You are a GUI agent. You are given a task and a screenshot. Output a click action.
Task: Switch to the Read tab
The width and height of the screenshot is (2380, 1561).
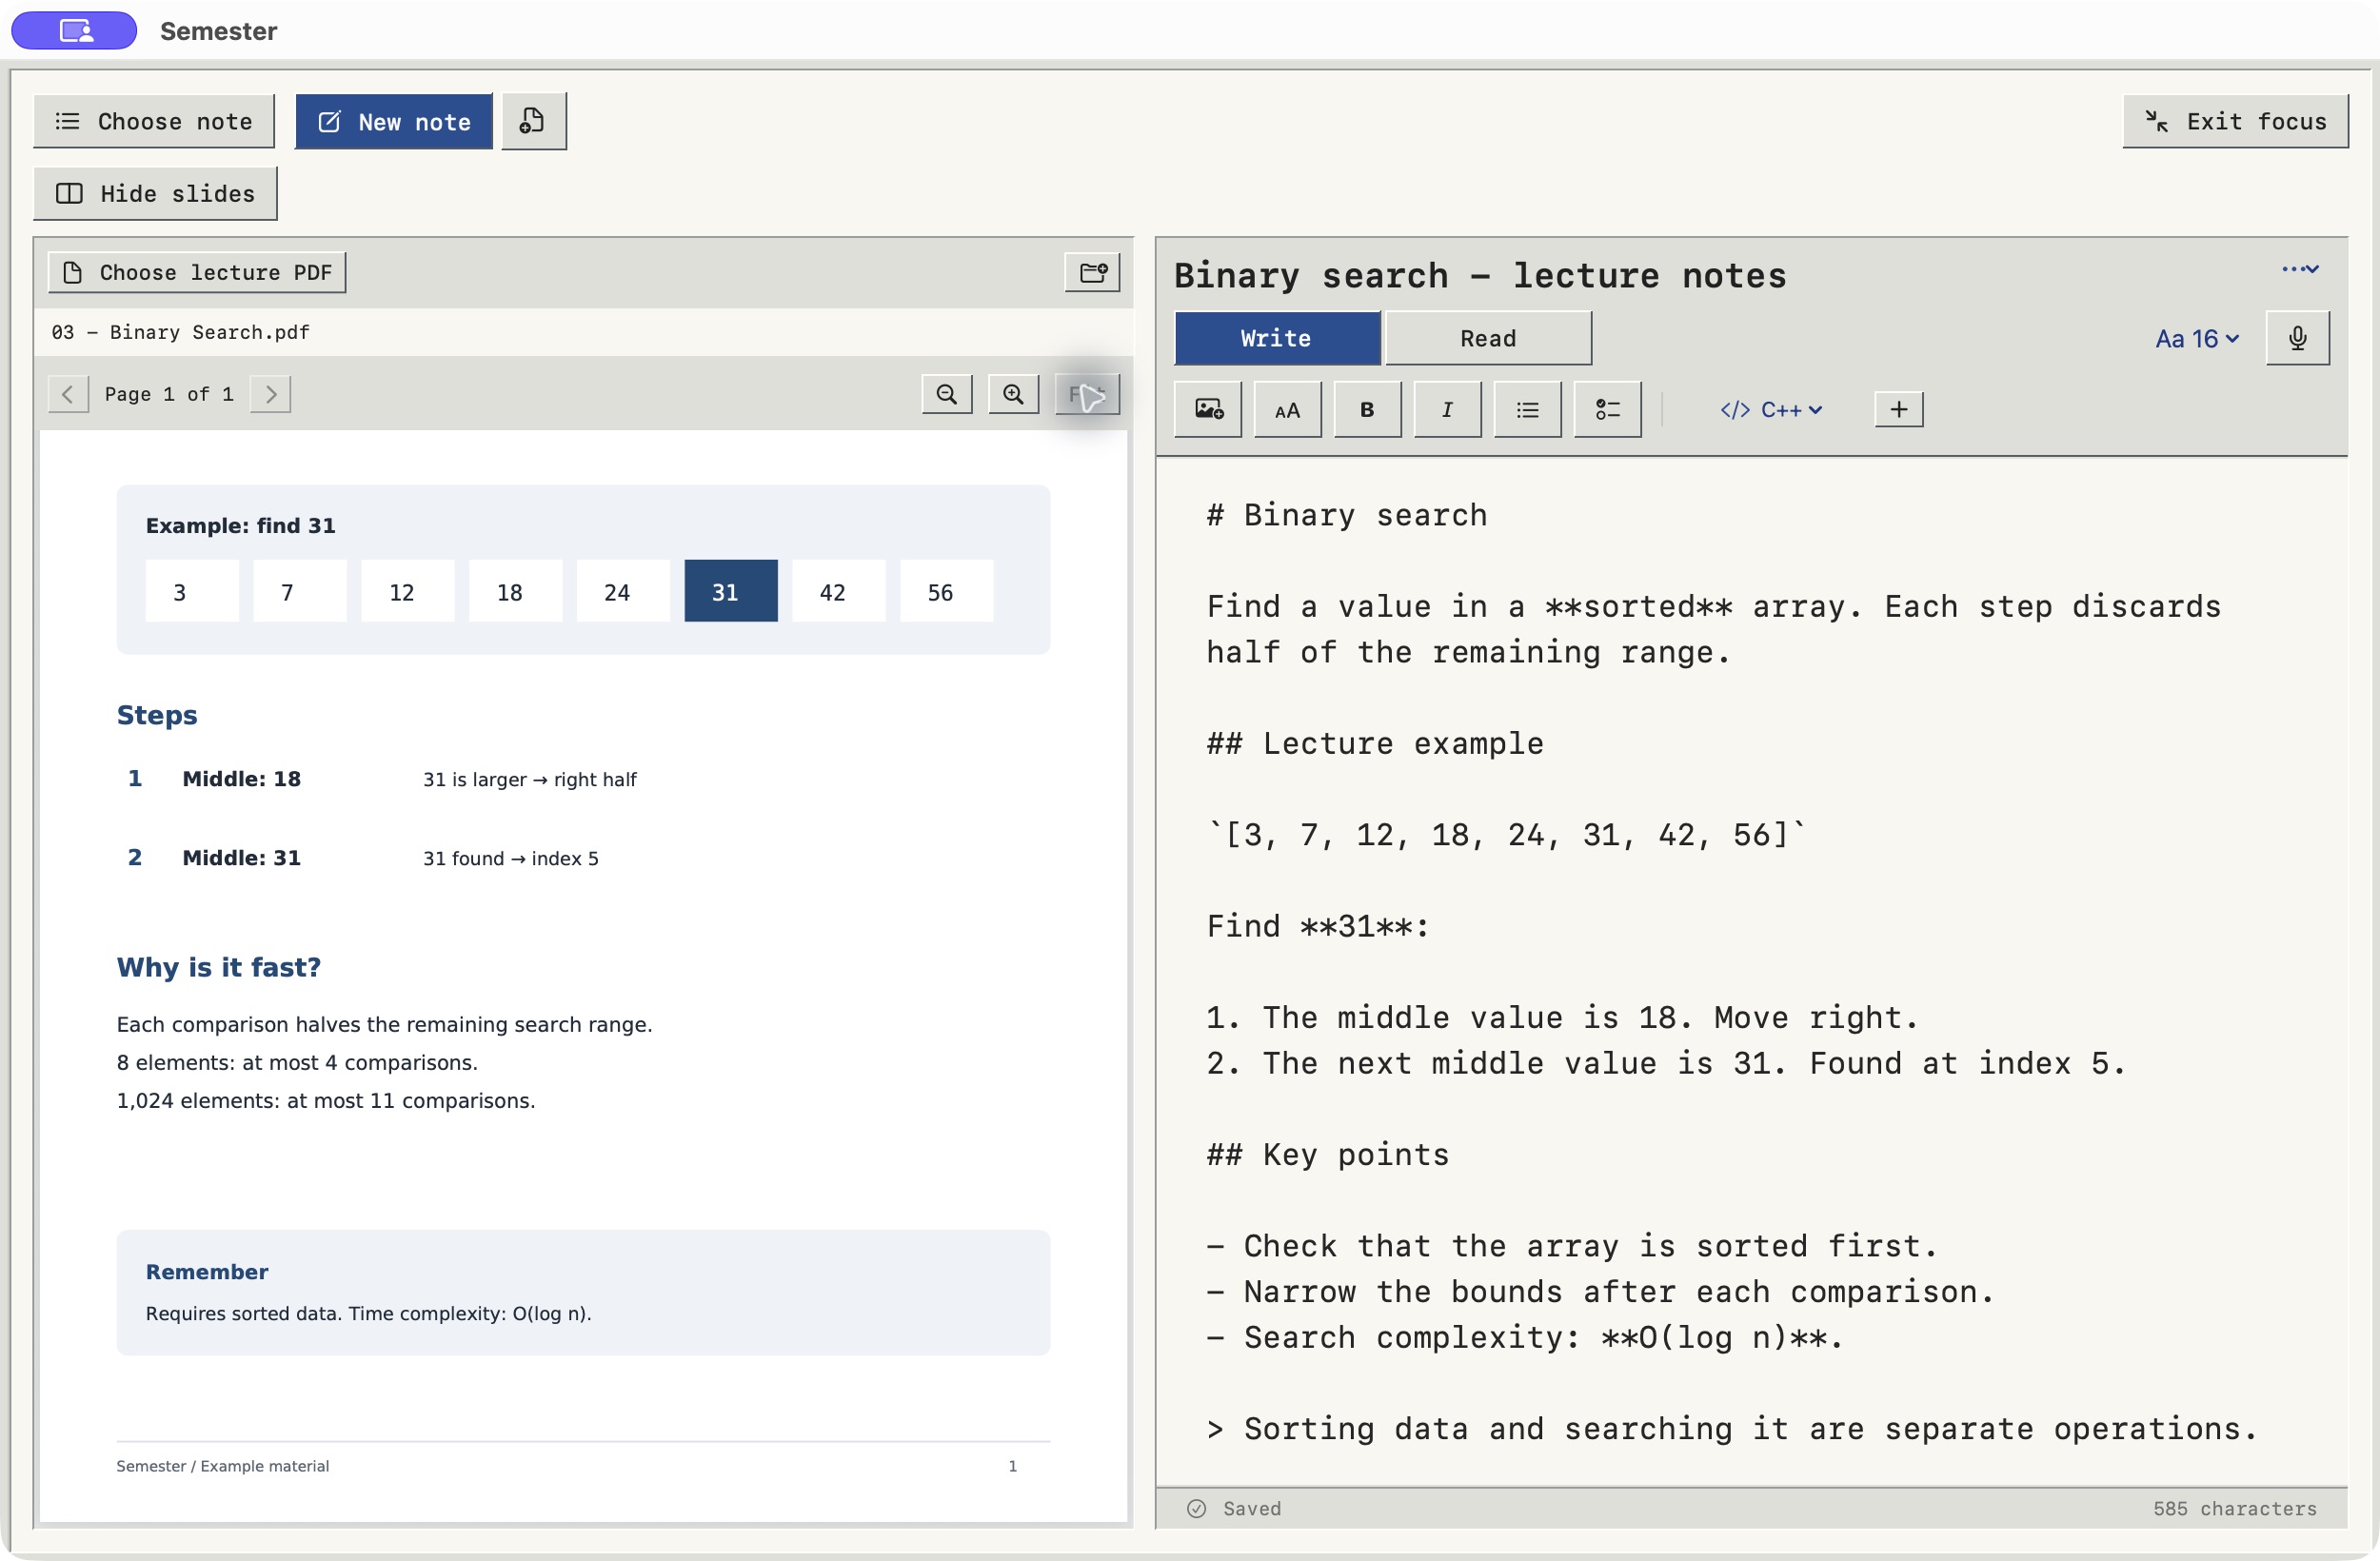(1488, 339)
